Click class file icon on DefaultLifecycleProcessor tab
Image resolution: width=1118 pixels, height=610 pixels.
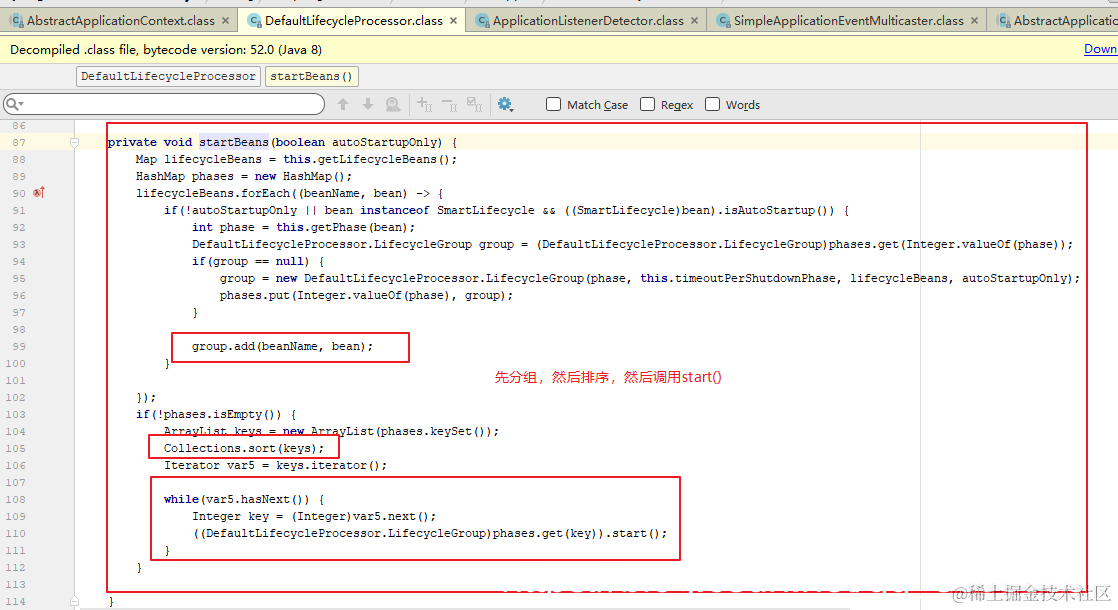click(x=255, y=21)
